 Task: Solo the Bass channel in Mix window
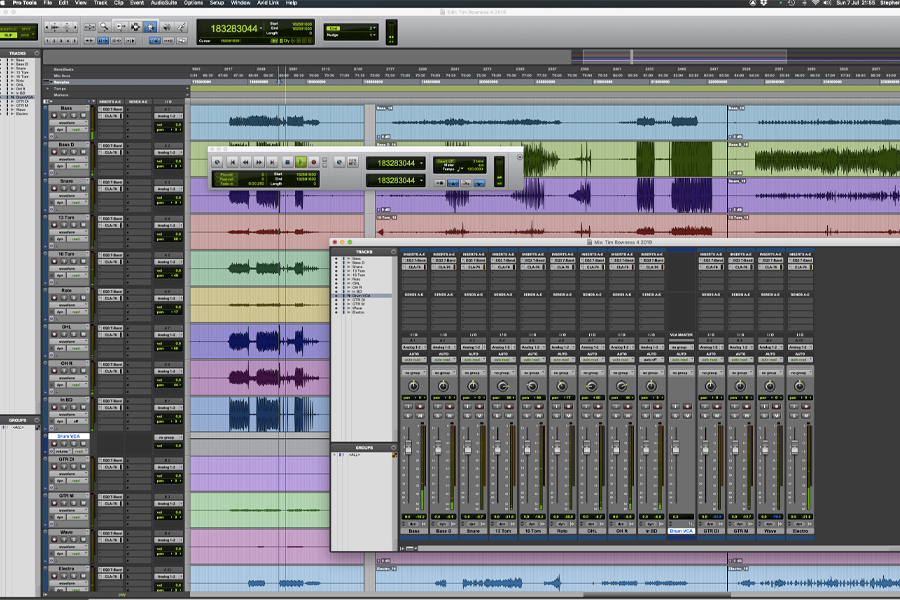coord(408,415)
